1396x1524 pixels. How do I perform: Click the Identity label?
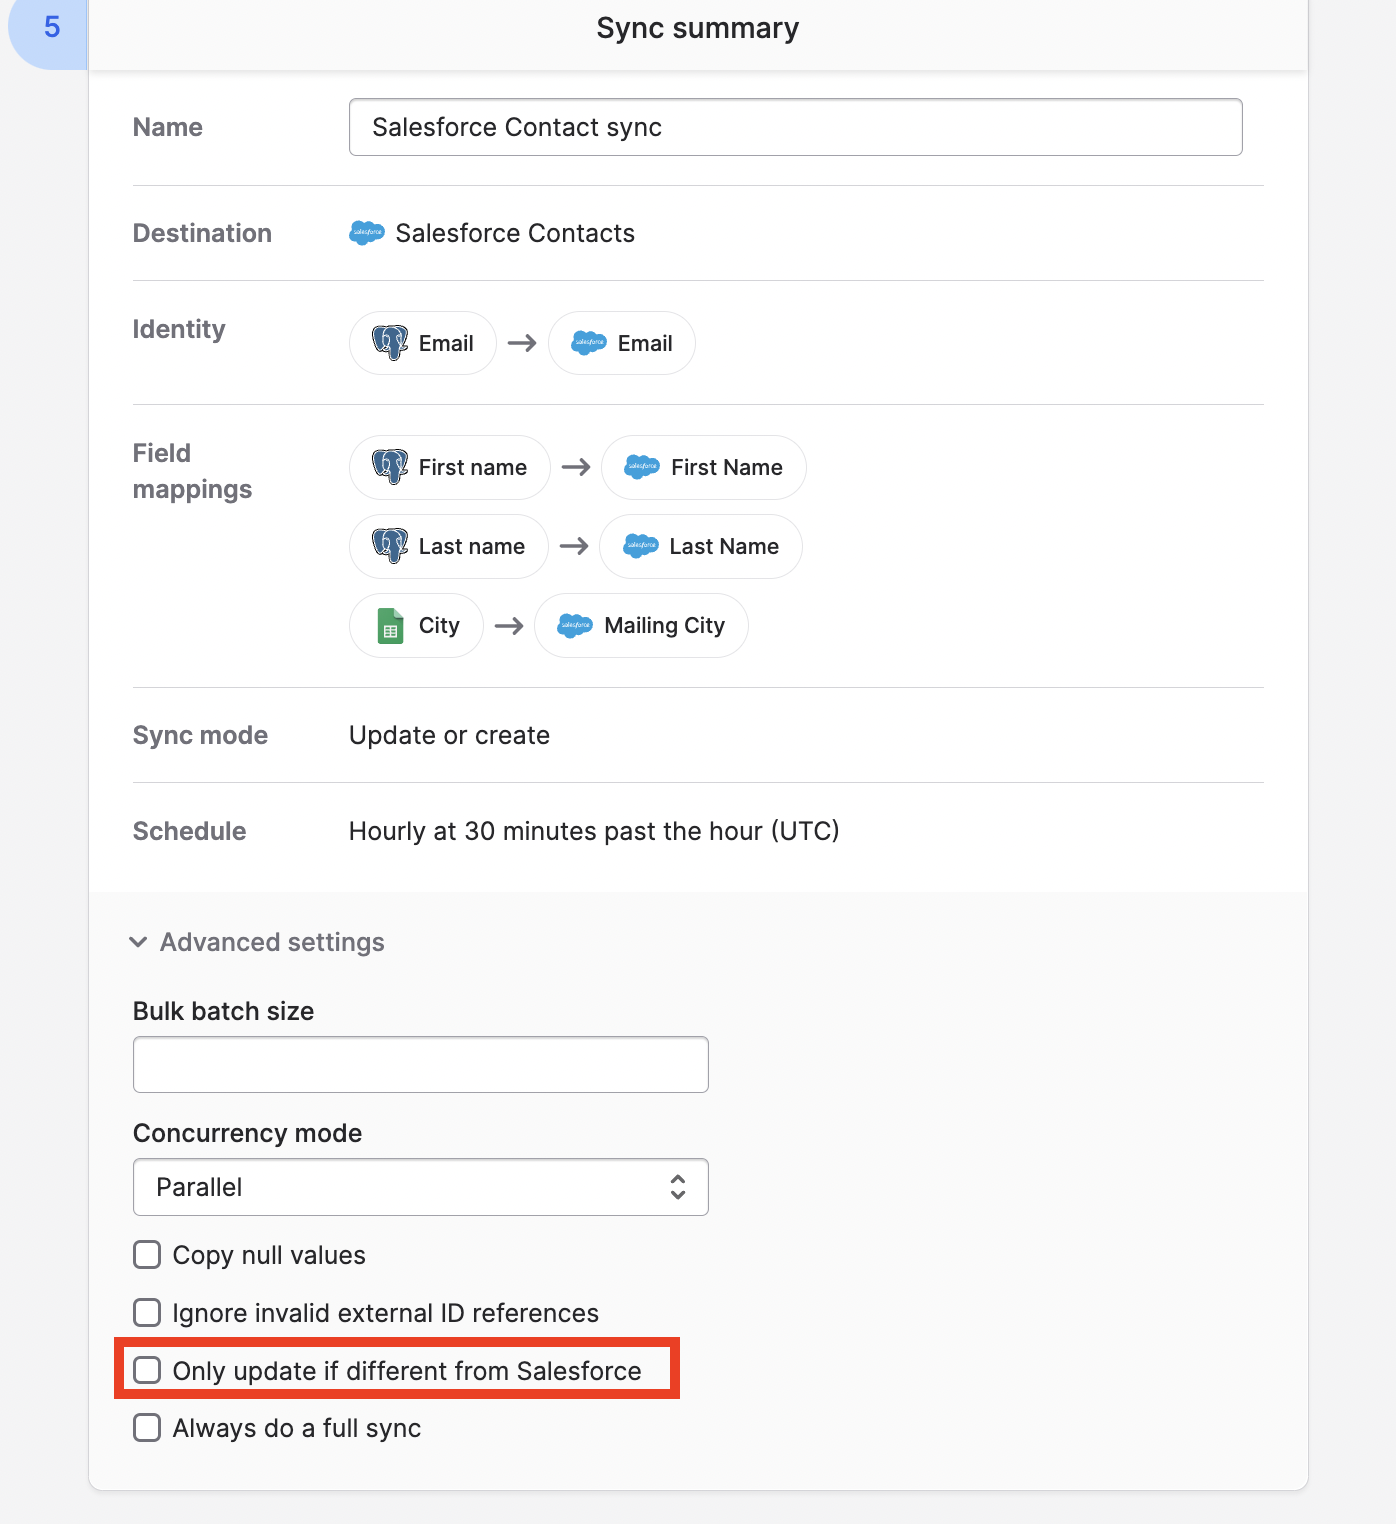click(179, 329)
